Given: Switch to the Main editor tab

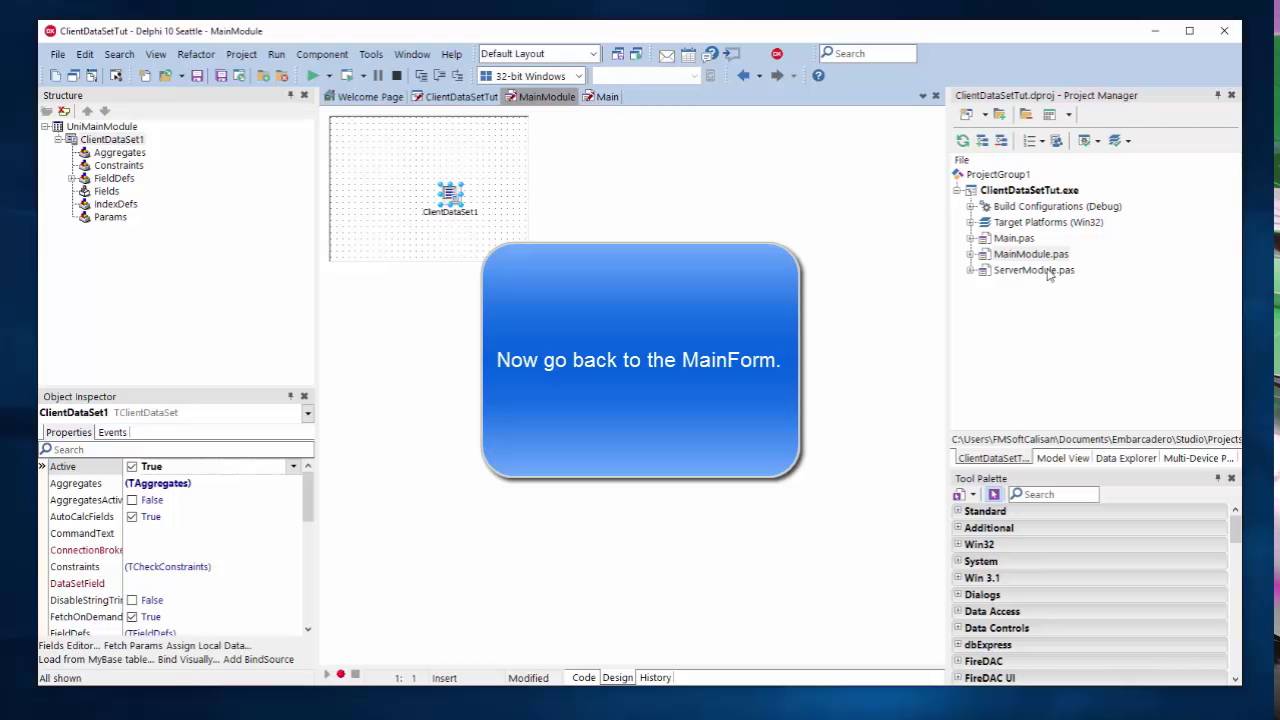Looking at the screenshot, I should 601,97.
